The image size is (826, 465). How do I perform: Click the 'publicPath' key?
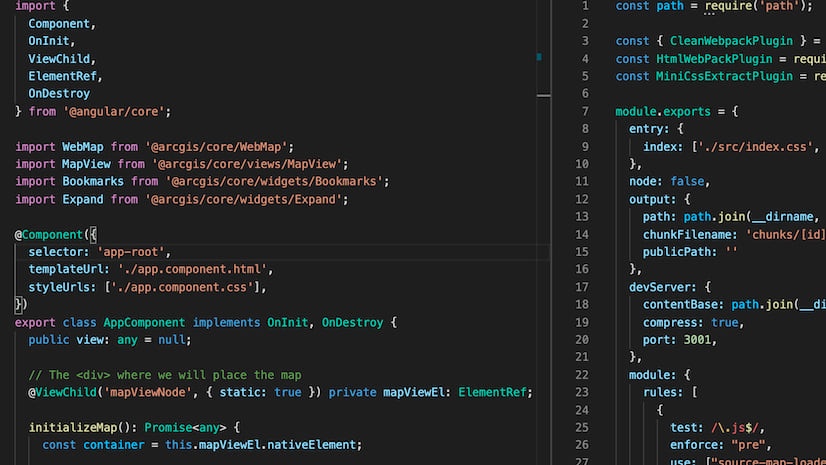click(676, 252)
